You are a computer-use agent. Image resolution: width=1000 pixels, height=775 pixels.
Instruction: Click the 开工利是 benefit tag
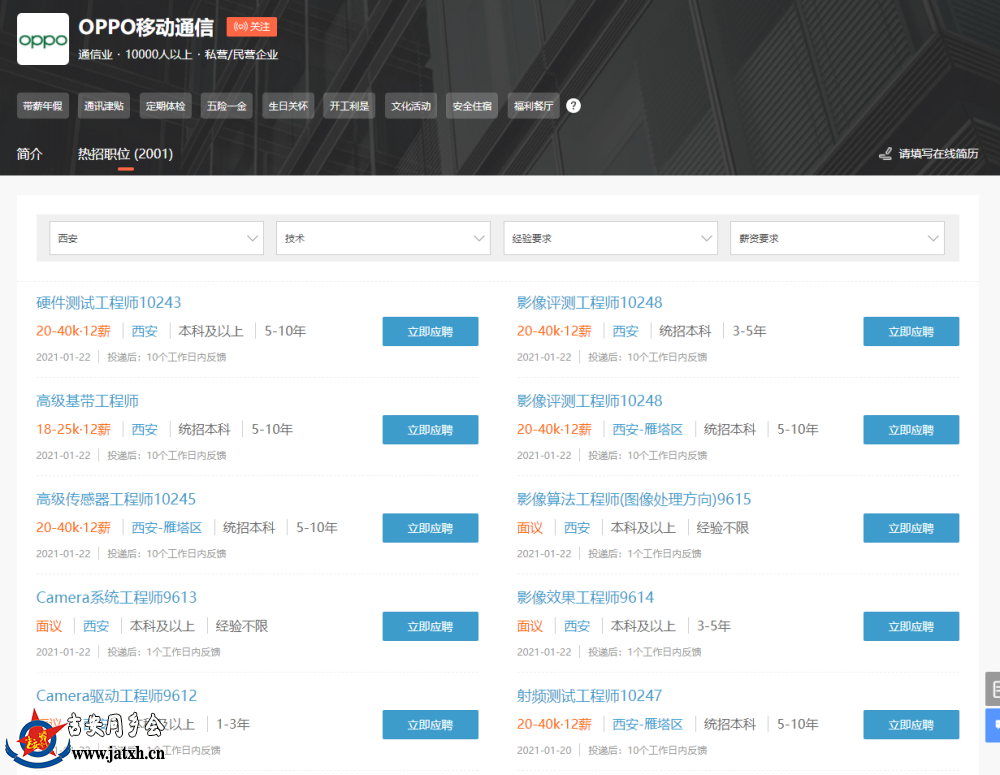pos(349,106)
